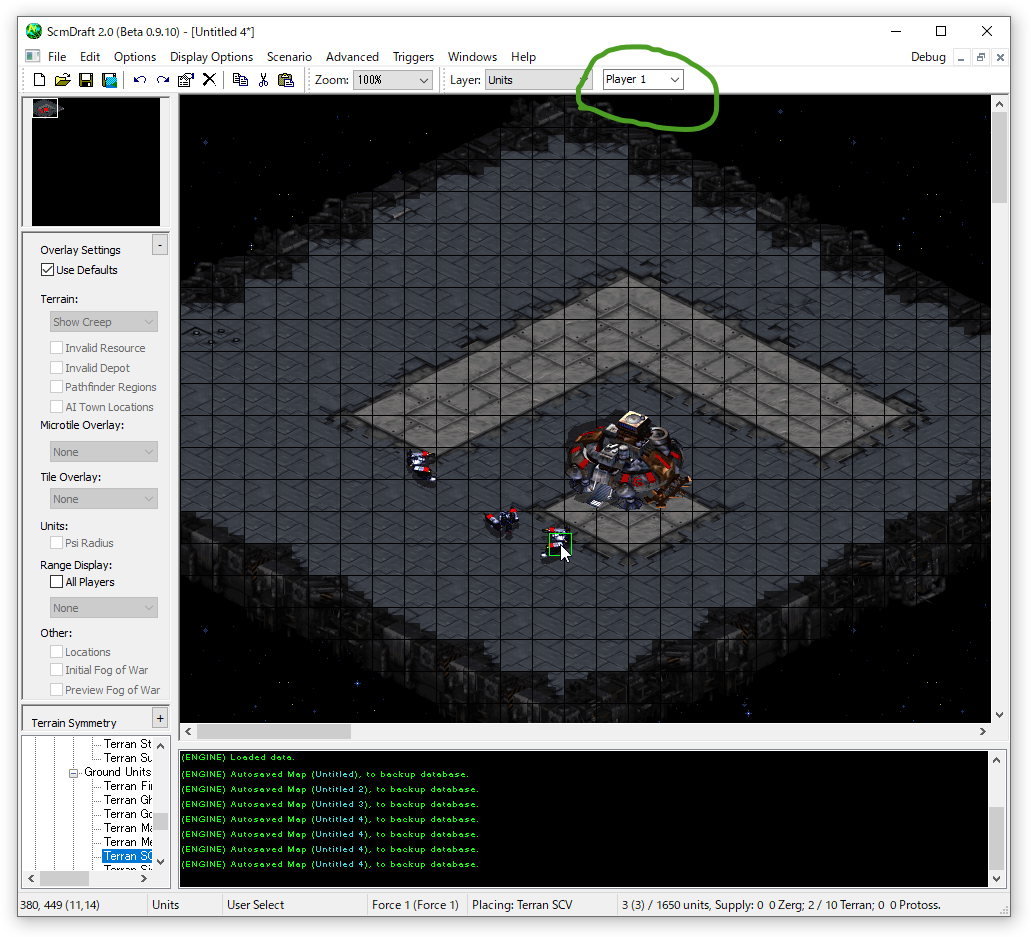Paste from clipboard with paste icon

click(286, 80)
